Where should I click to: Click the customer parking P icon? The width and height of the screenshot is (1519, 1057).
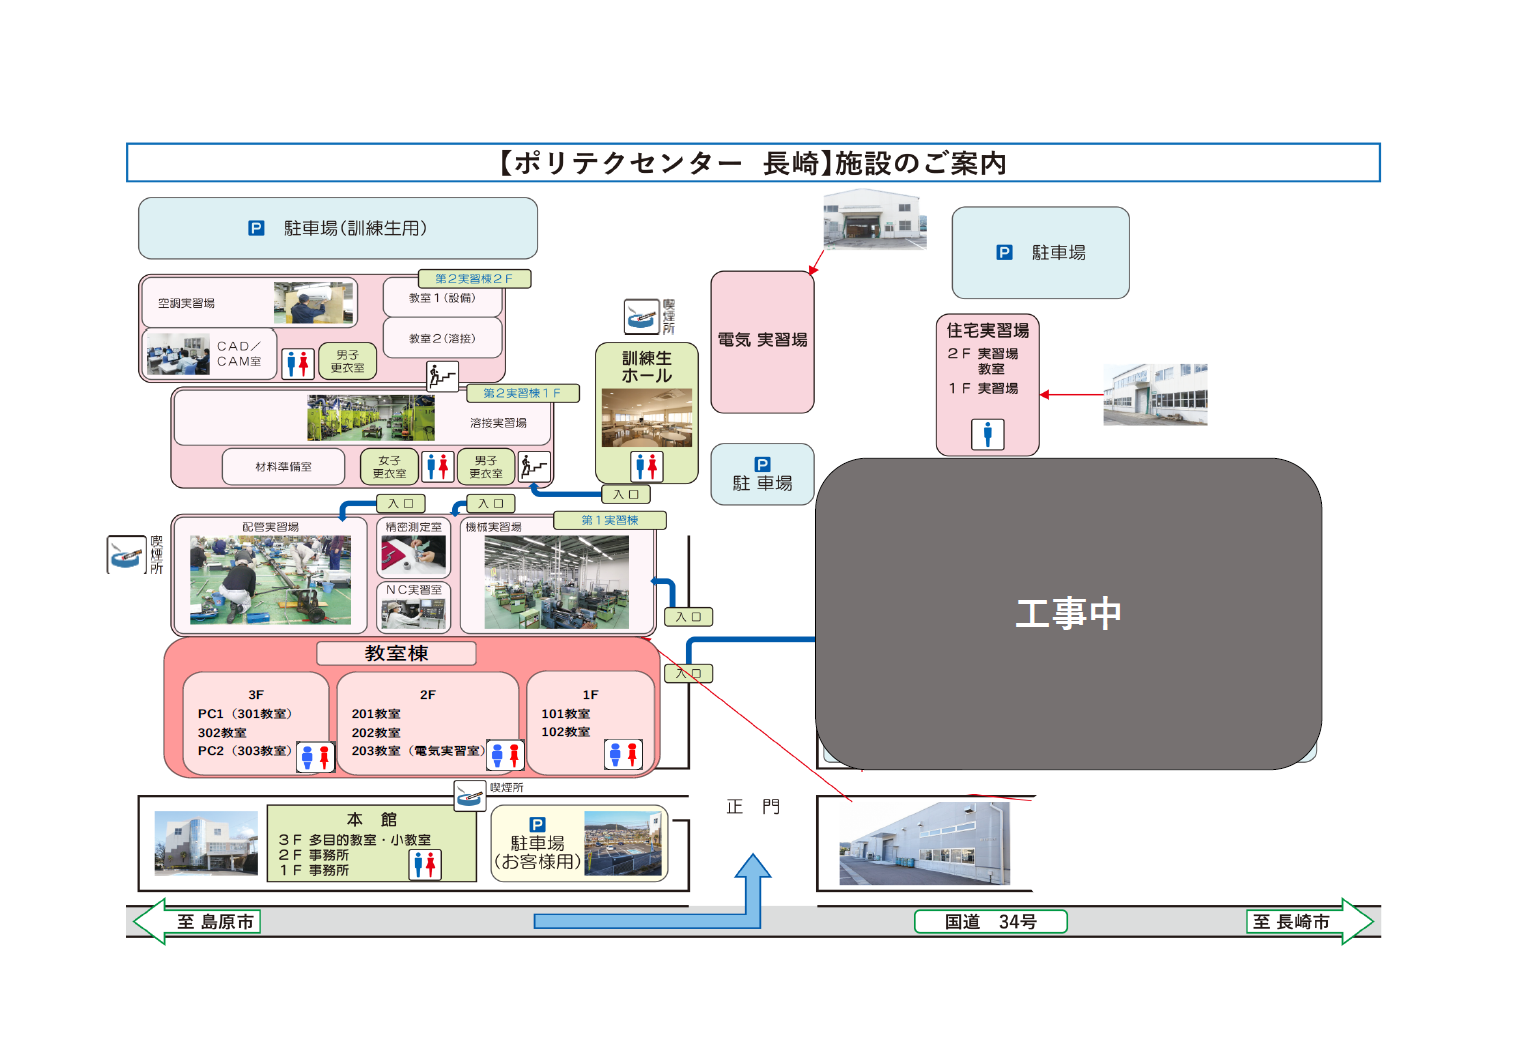[x=537, y=825]
